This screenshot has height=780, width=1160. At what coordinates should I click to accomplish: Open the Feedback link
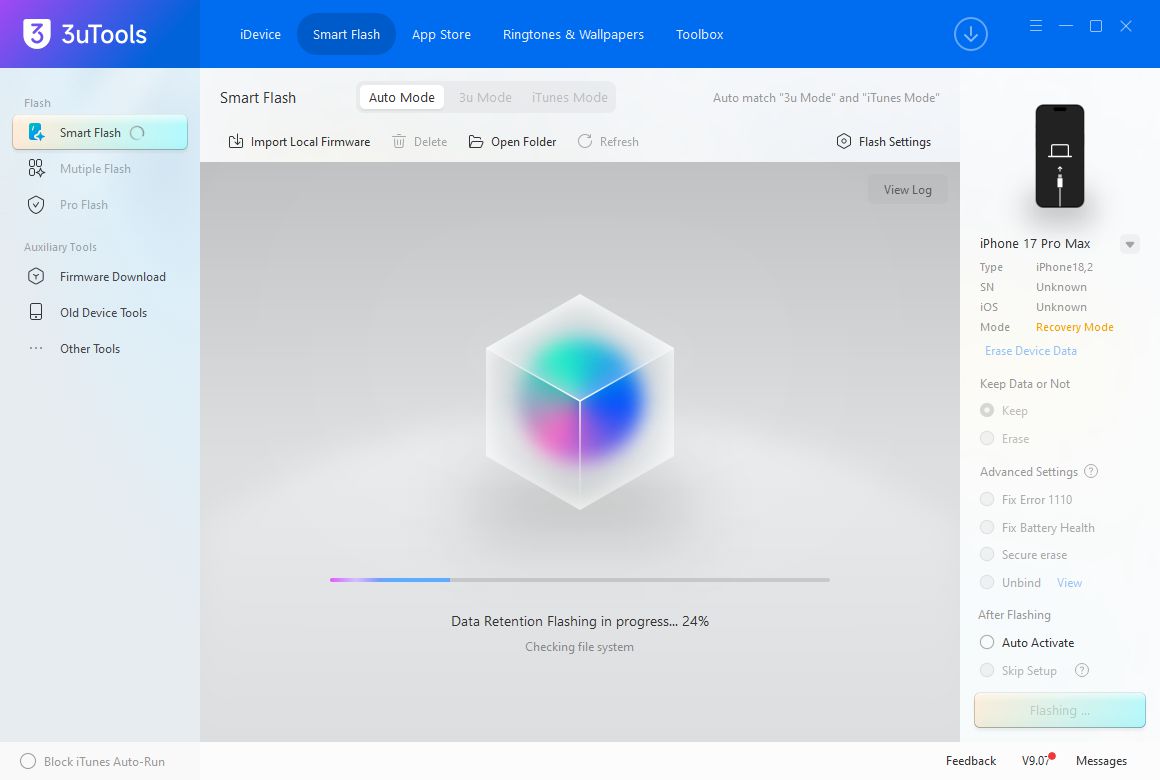point(971,761)
